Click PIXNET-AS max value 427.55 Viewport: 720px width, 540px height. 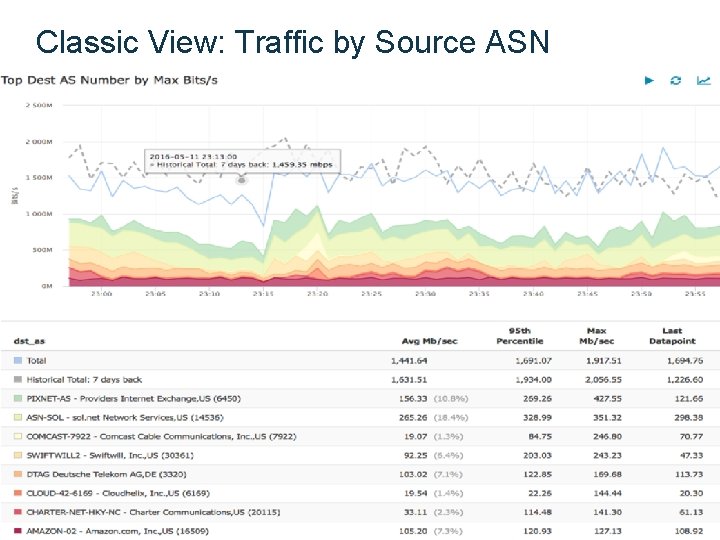(608, 399)
